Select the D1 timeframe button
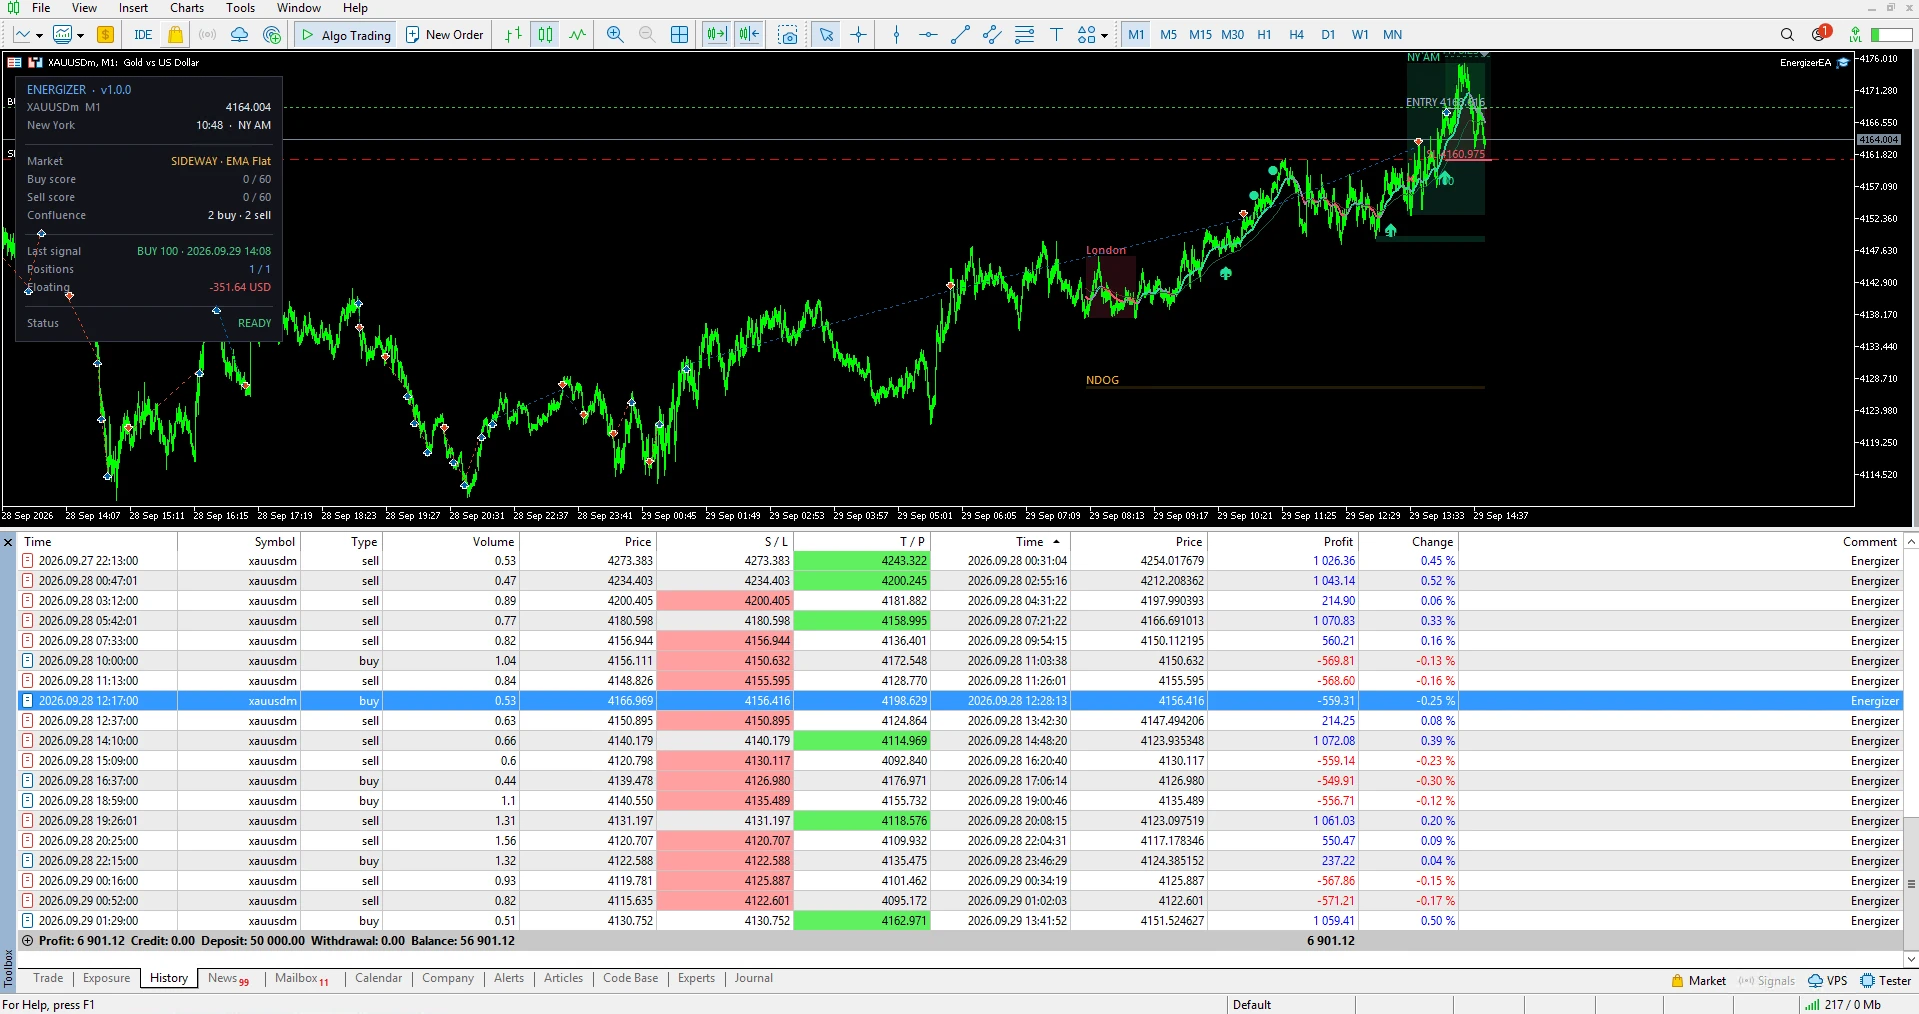This screenshot has width=1919, height=1014. (1328, 35)
